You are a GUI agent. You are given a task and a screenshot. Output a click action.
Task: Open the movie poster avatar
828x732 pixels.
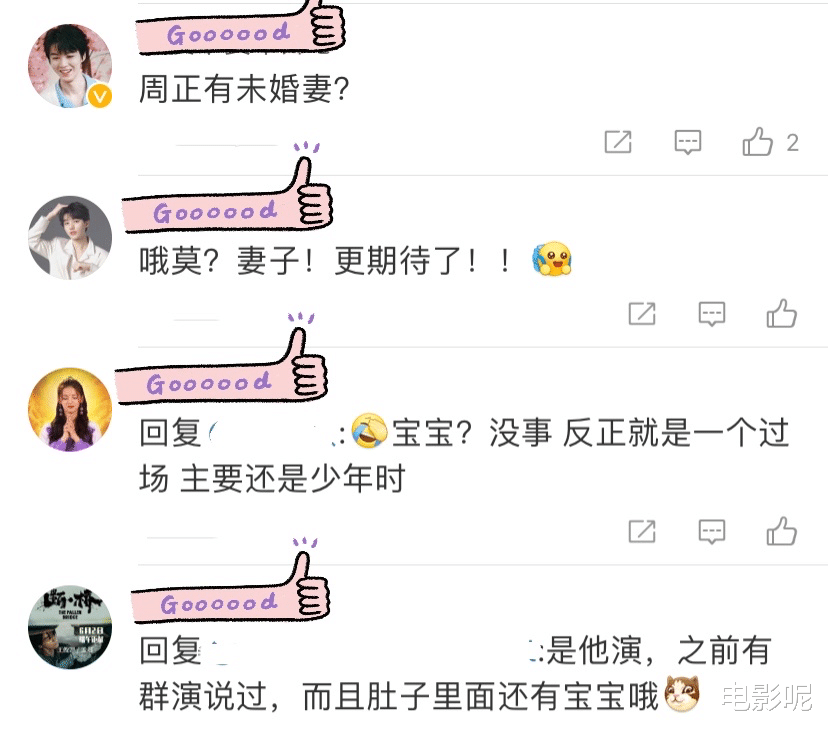tap(70, 627)
